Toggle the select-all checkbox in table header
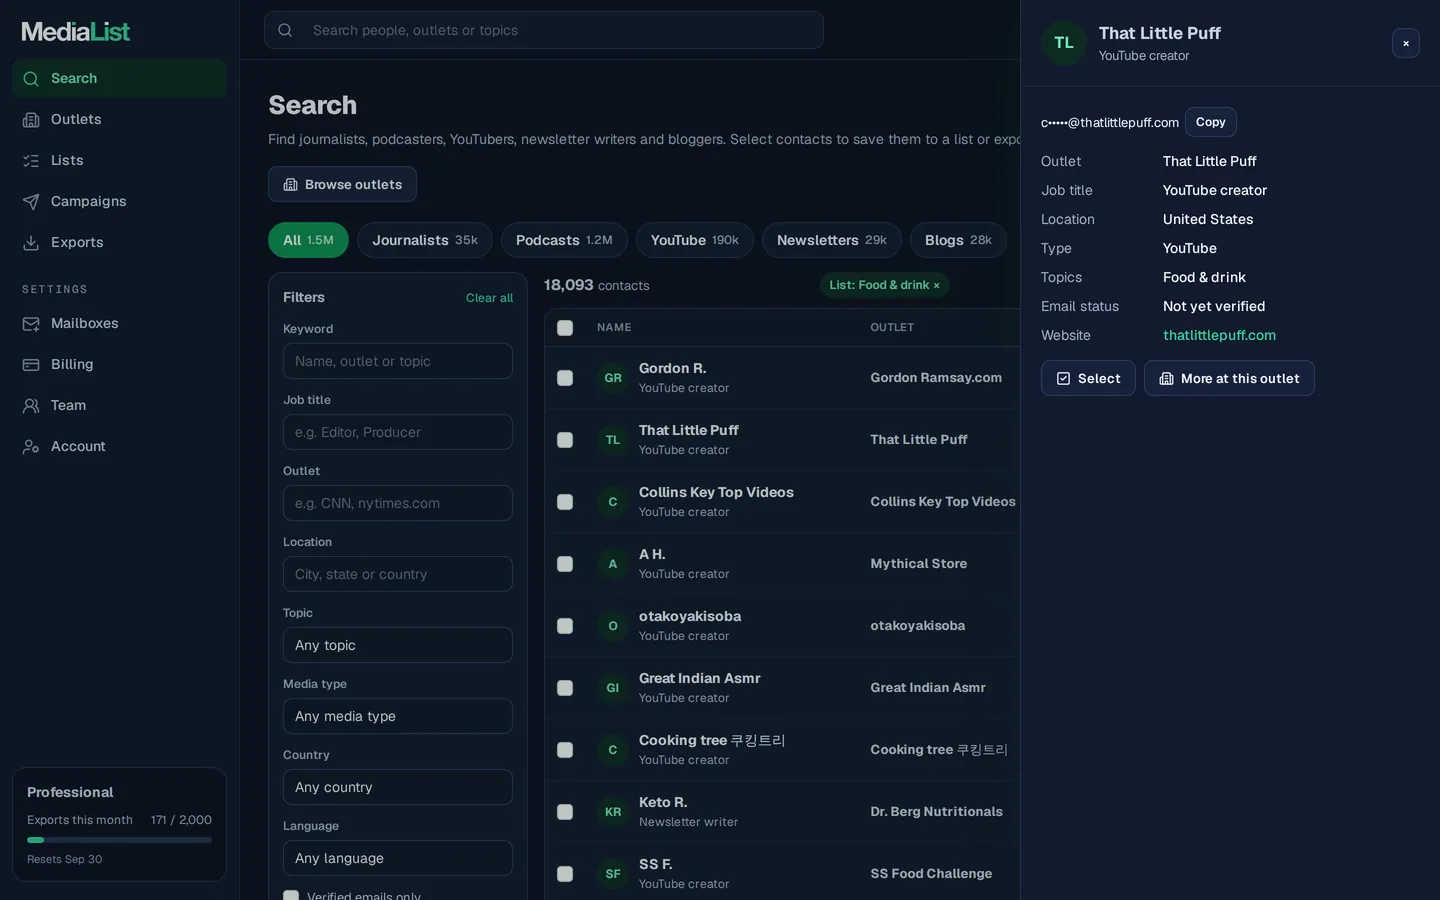Screen dimensions: 1440x900 click(565, 328)
